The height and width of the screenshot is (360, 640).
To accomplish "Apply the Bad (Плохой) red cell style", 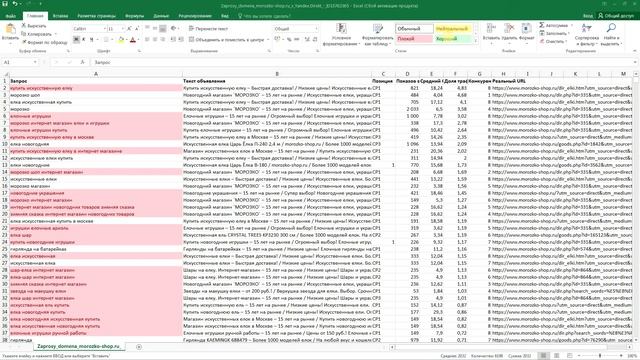I will point(414,39).
